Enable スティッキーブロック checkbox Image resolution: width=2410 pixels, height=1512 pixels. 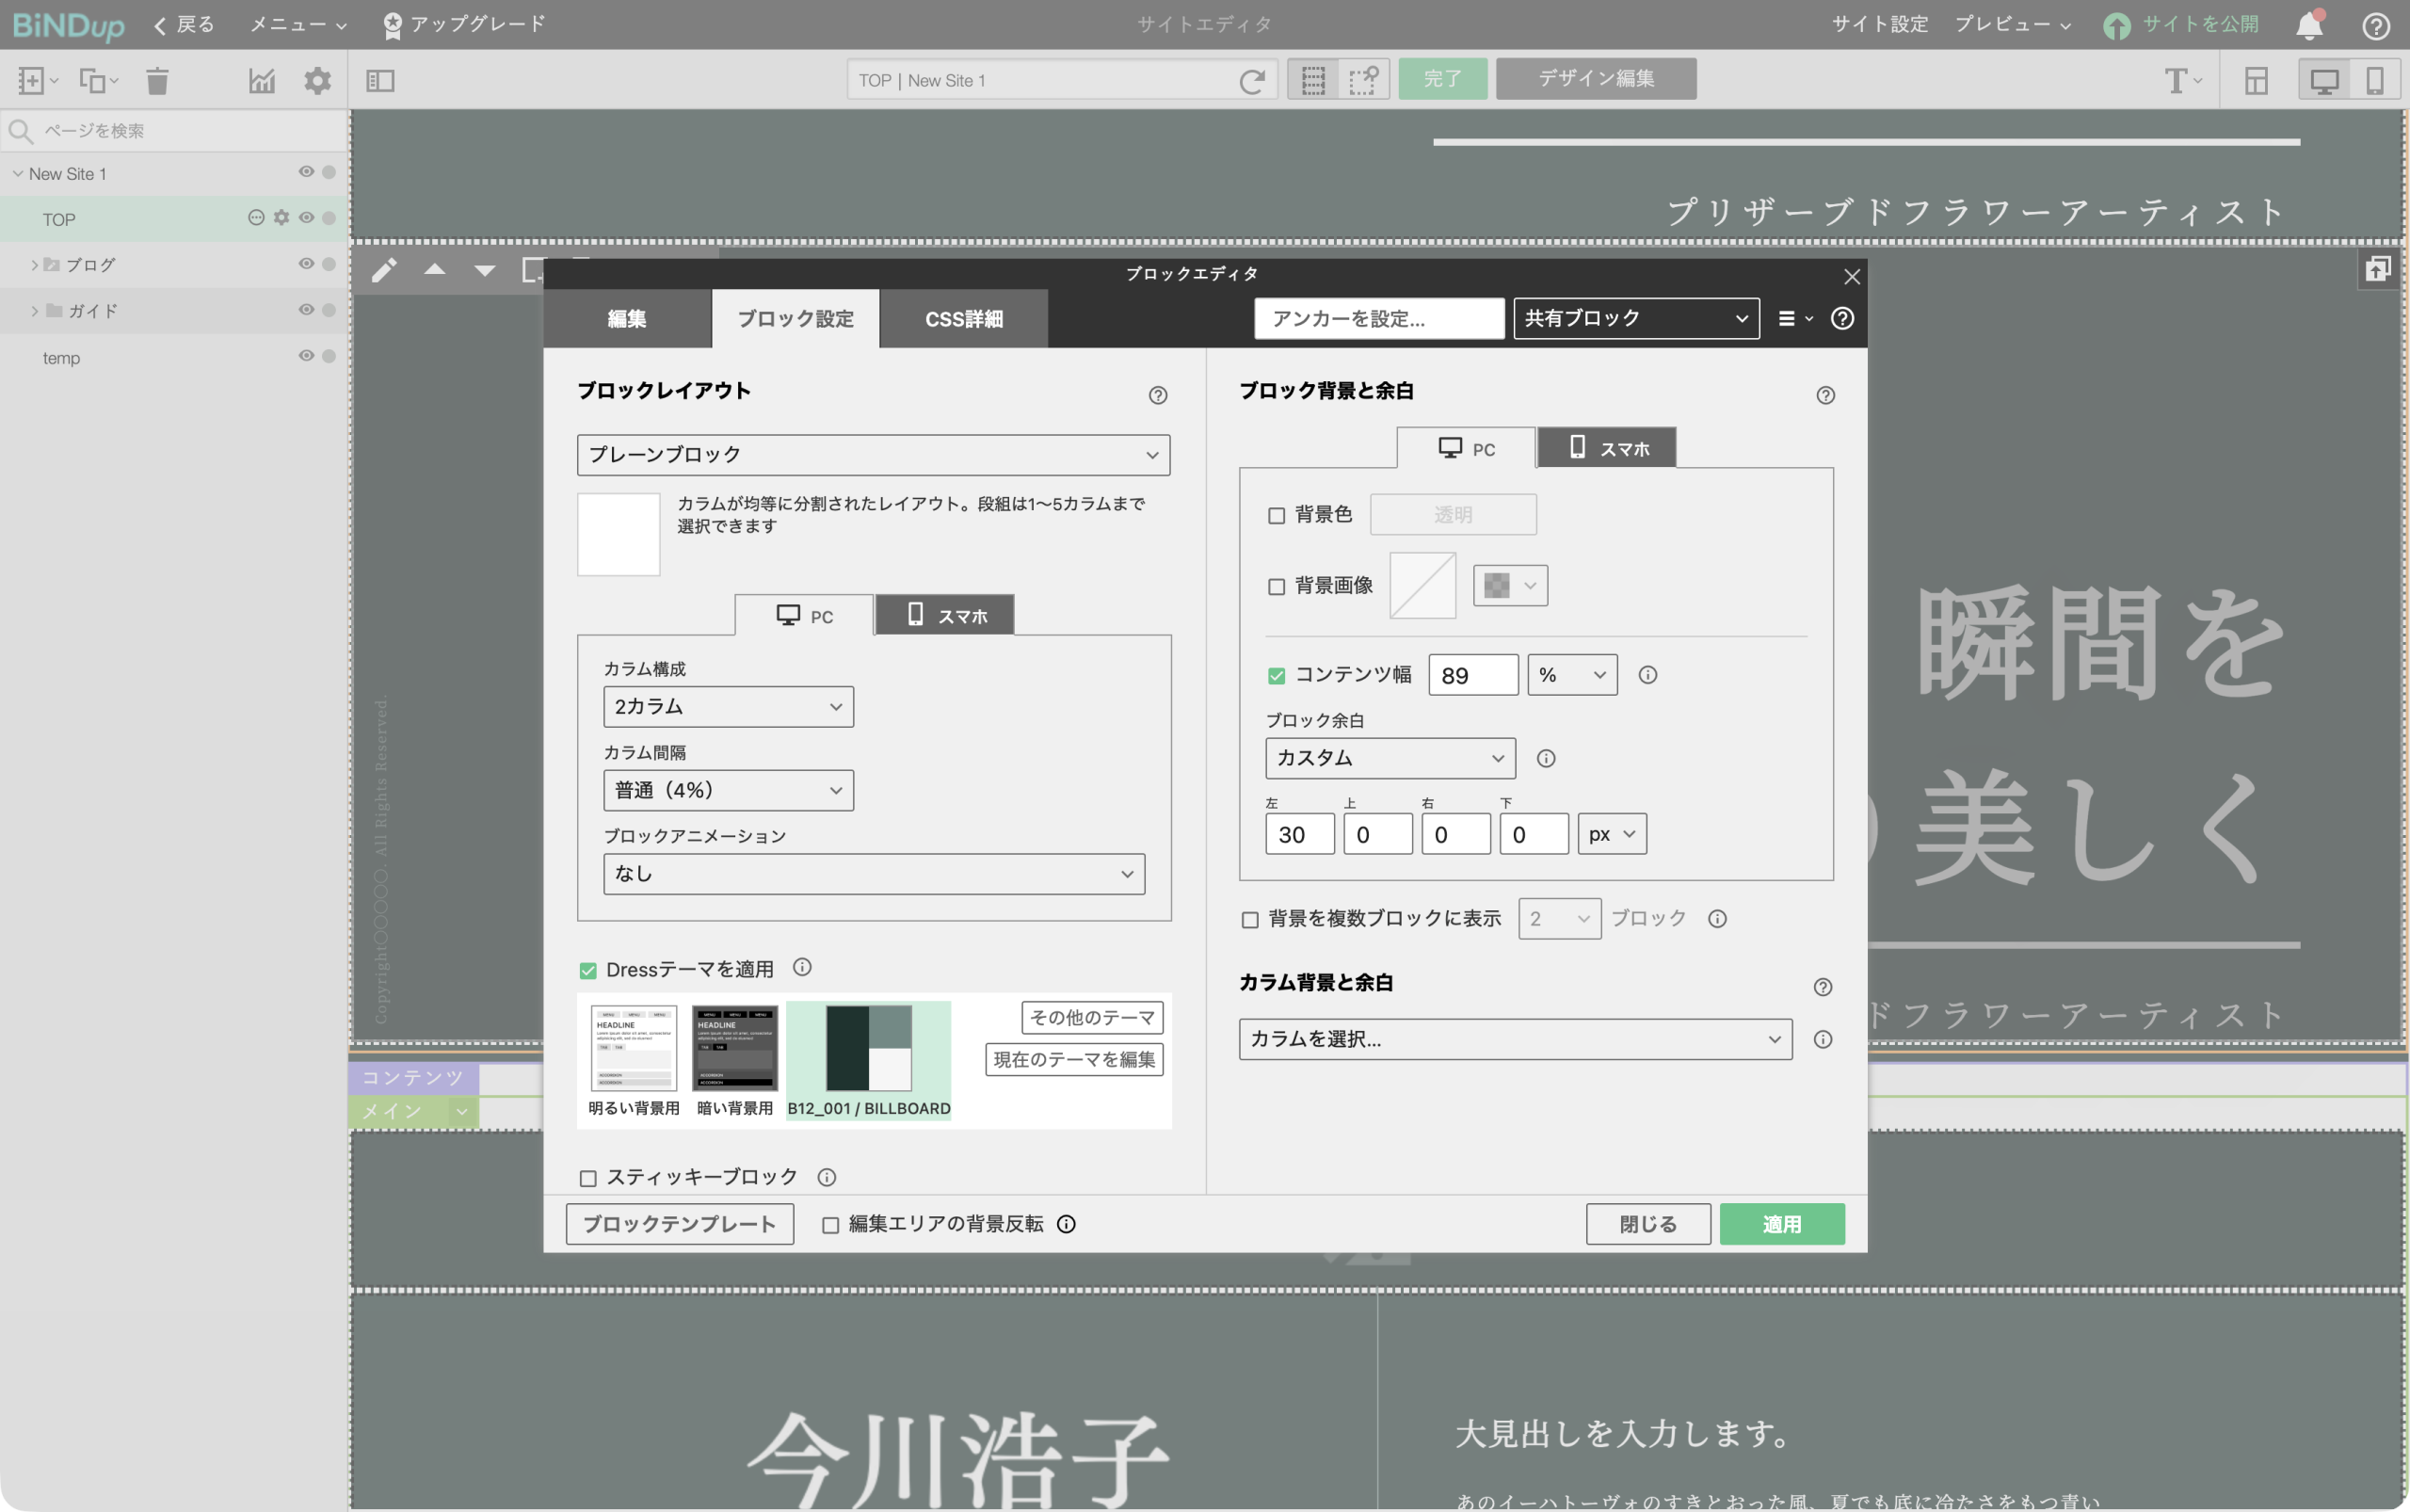click(588, 1179)
